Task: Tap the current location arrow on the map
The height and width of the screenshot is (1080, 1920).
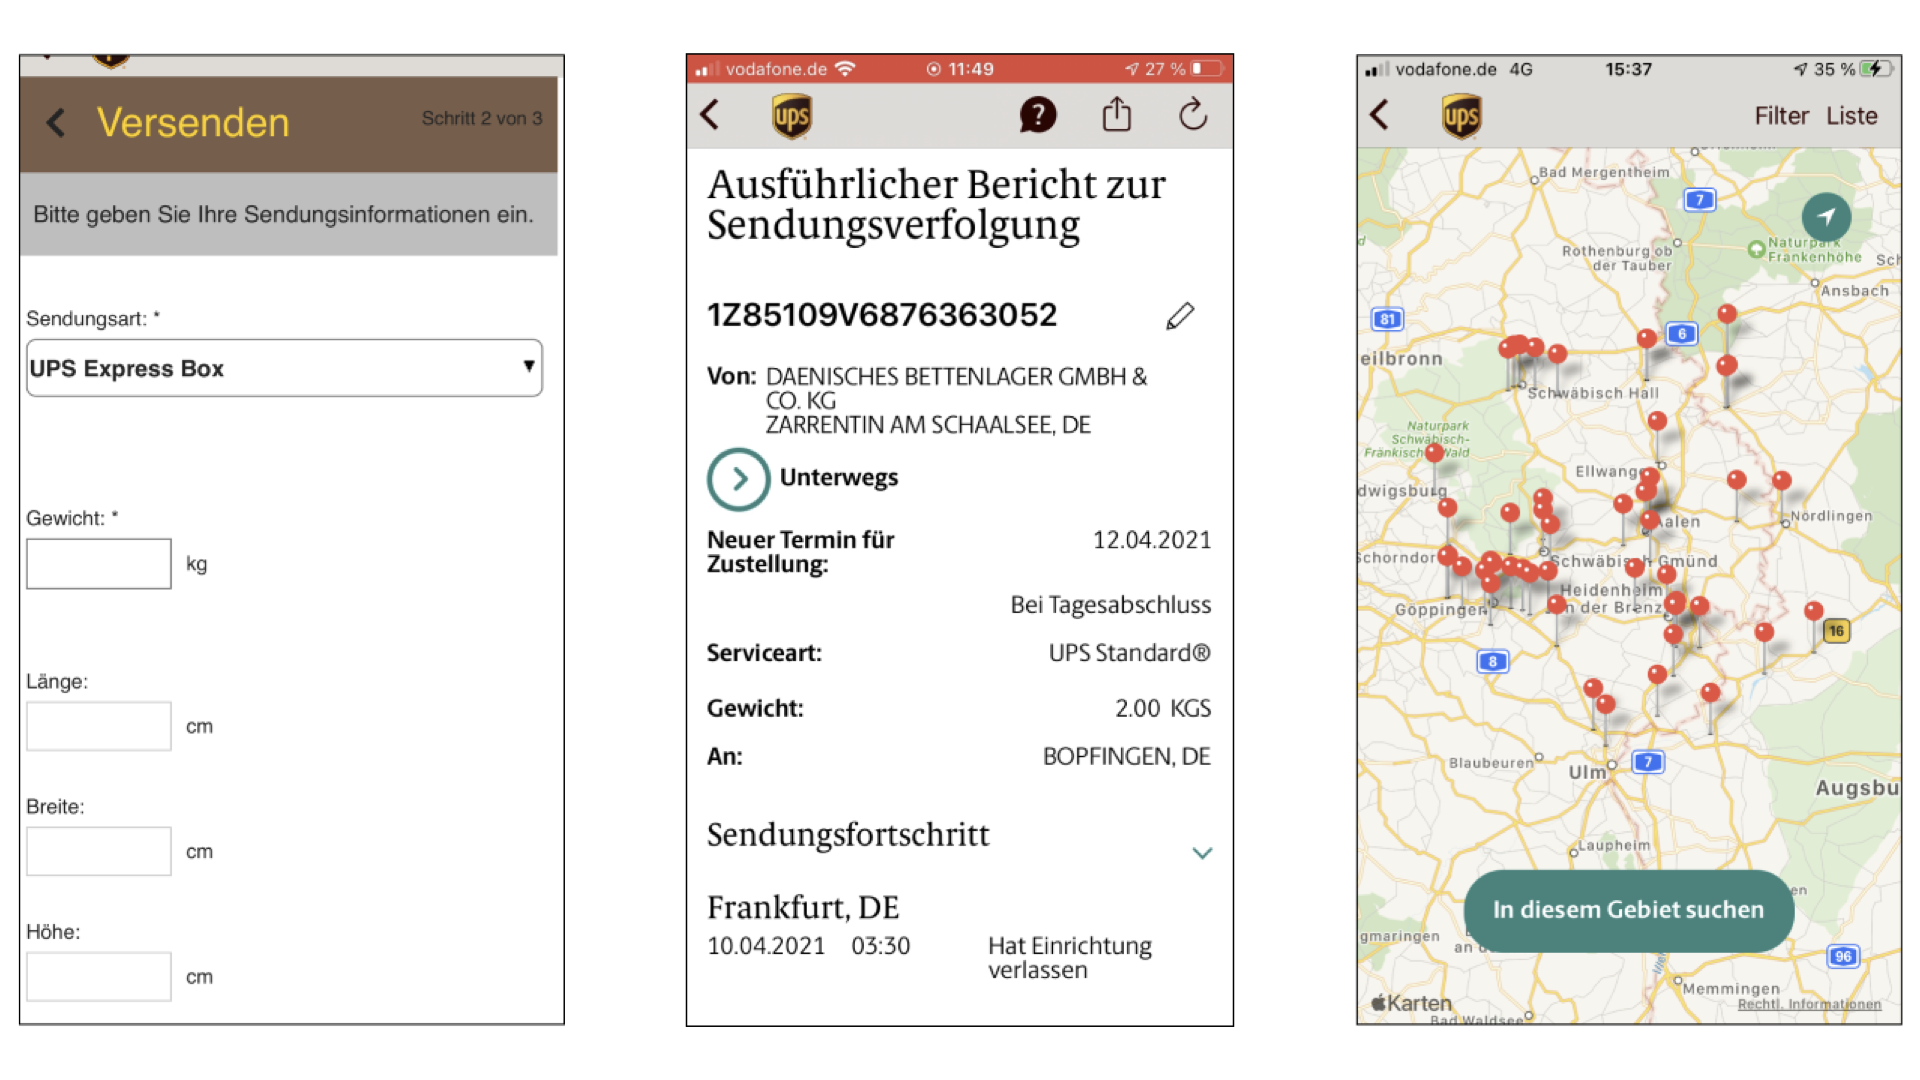Action: point(1827,217)
